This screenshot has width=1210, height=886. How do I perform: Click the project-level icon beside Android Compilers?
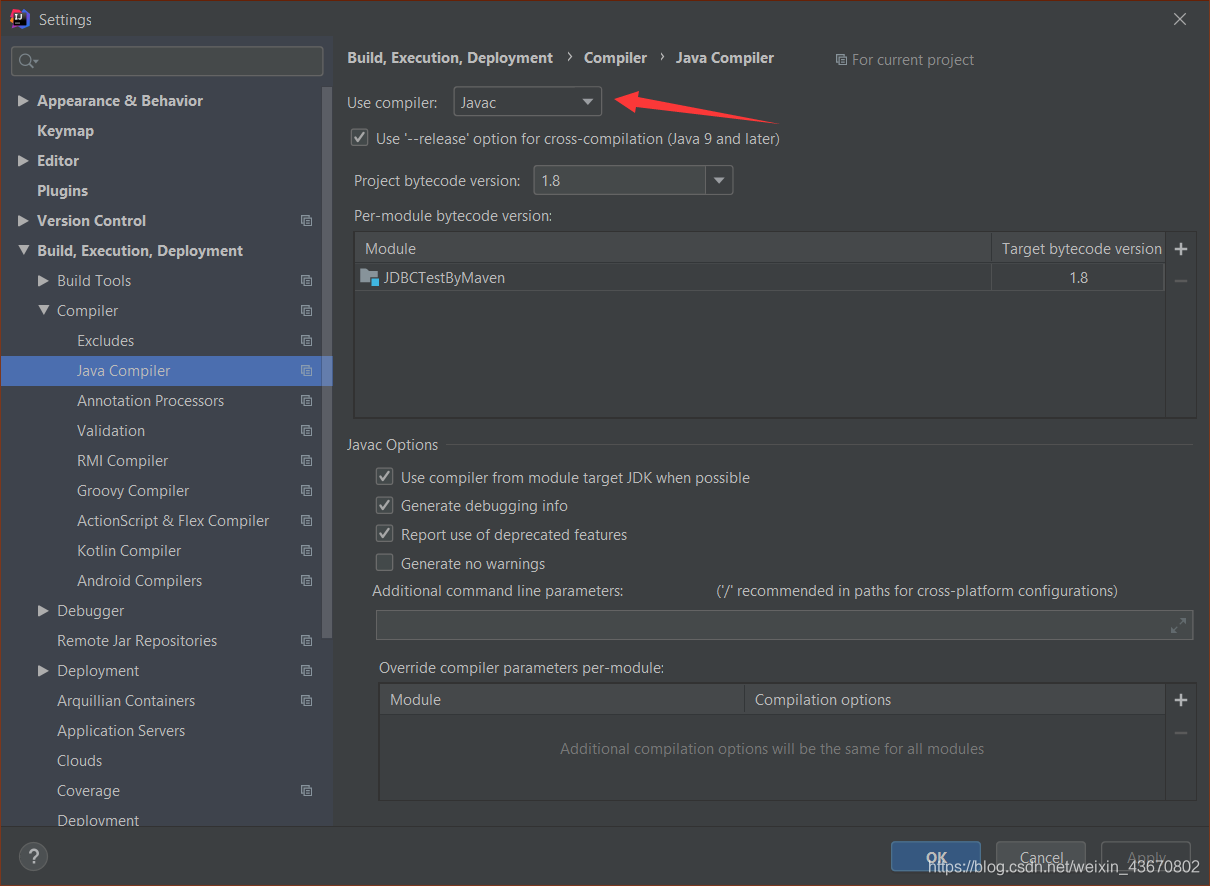click(306, 581)
